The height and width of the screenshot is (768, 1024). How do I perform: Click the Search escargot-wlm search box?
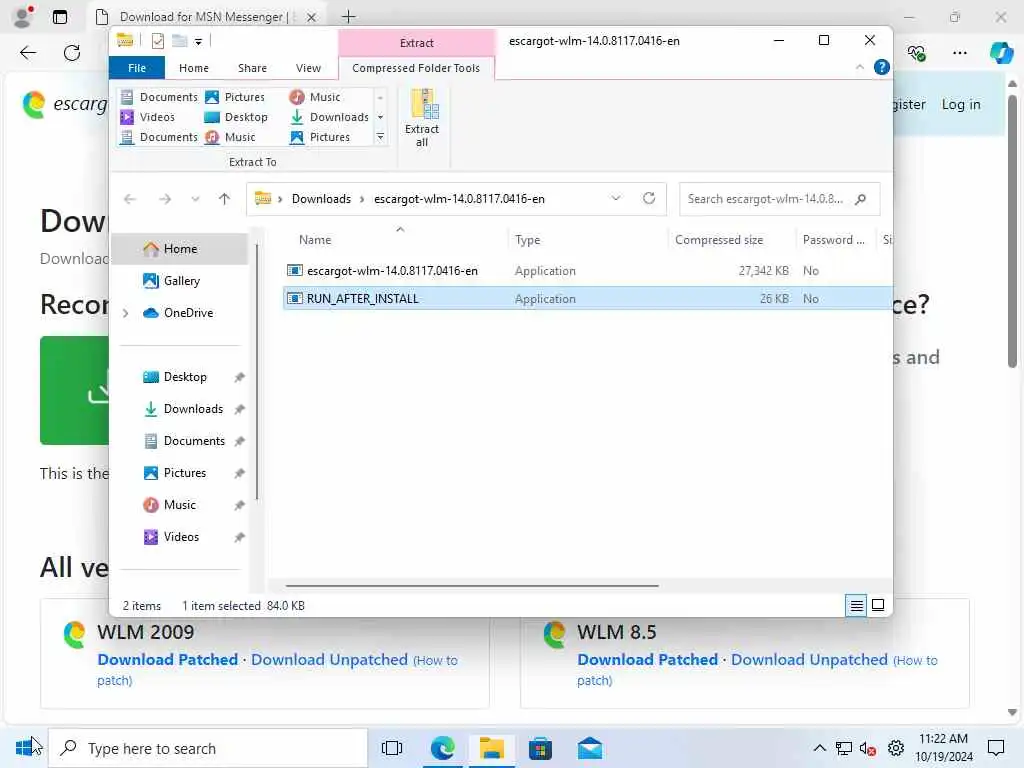779,199
